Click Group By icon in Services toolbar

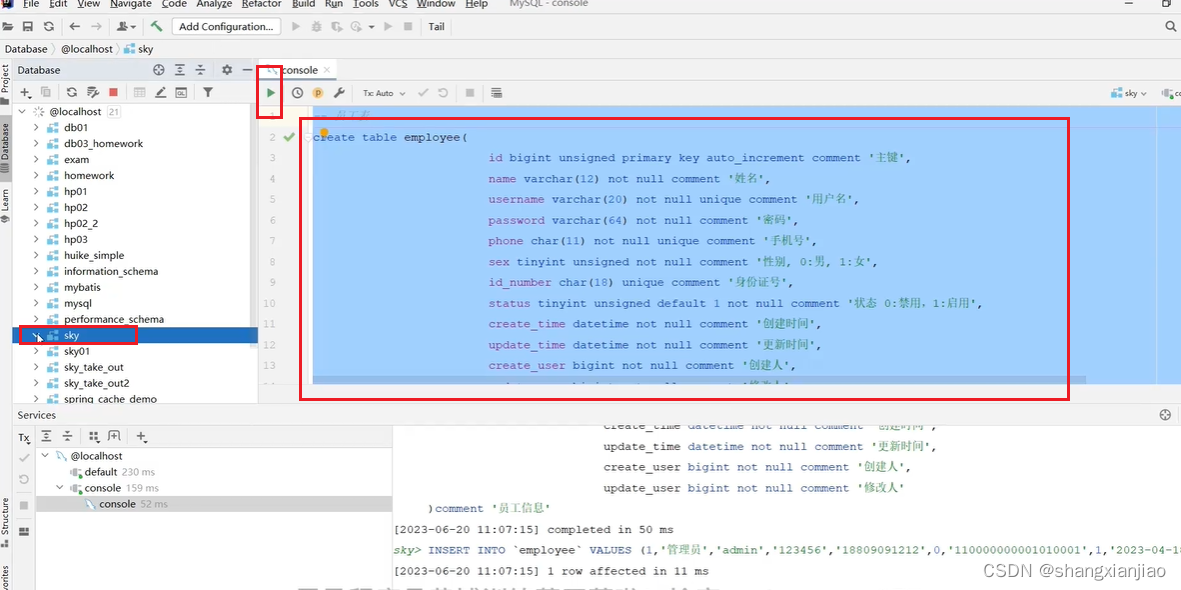coord(93,436)
